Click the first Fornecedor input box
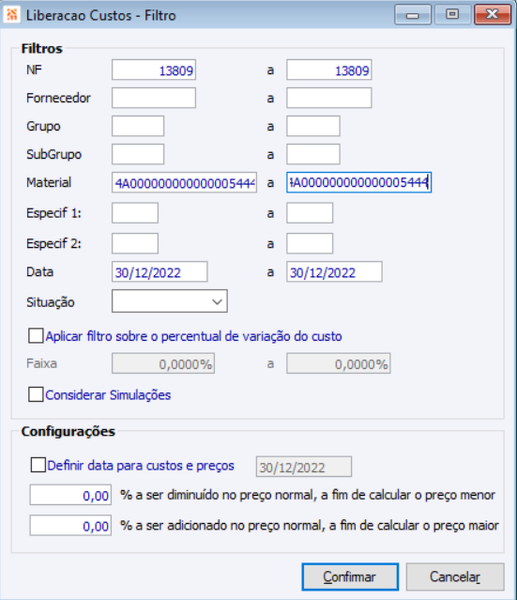517x600 pixels. click(x=154, y=98)
